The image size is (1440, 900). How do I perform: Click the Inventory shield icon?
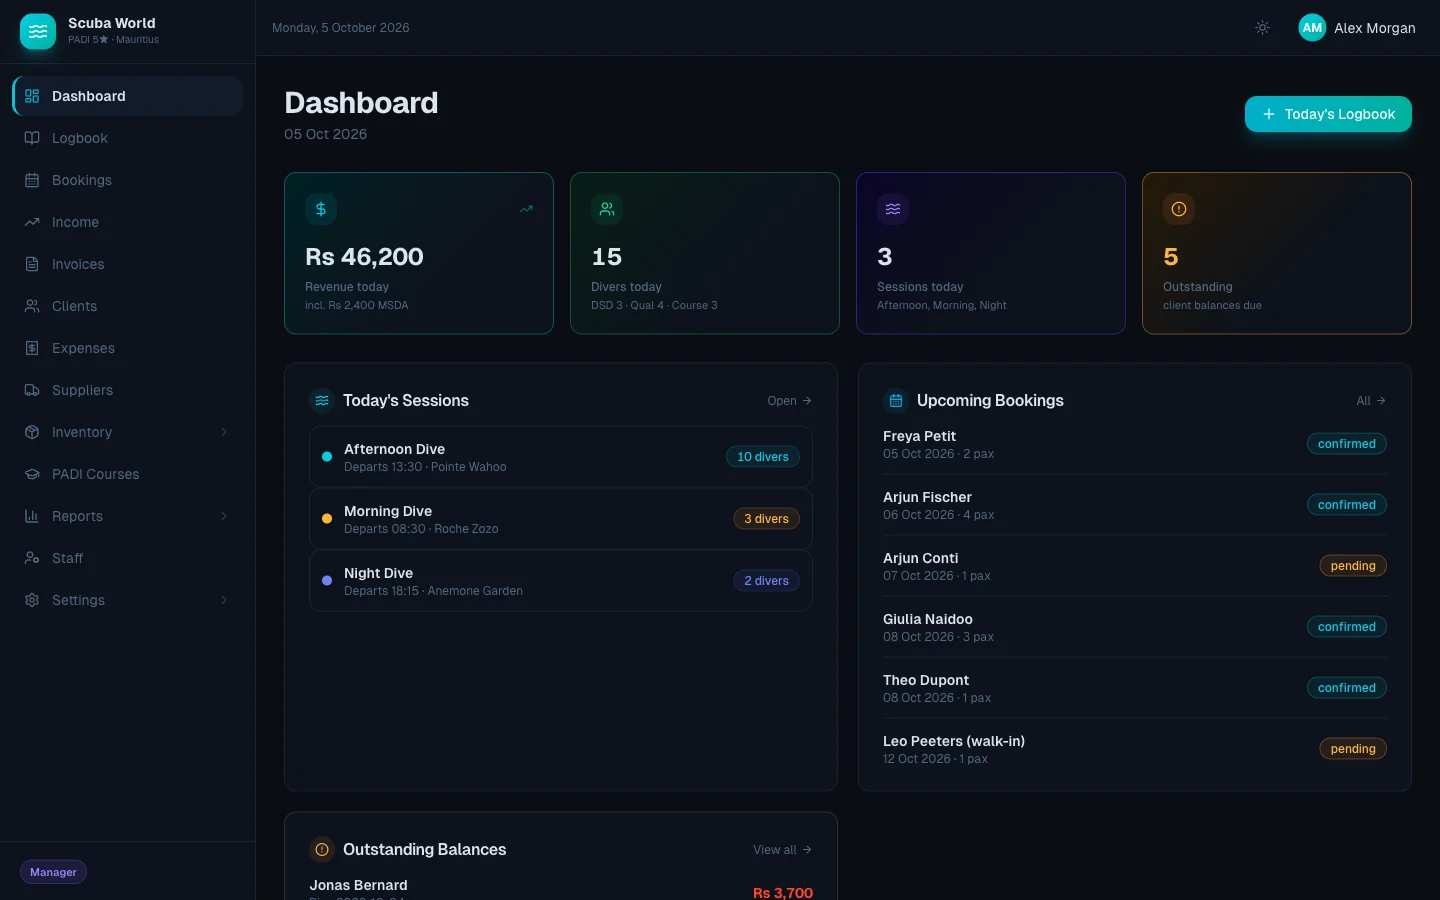point(32,432)
